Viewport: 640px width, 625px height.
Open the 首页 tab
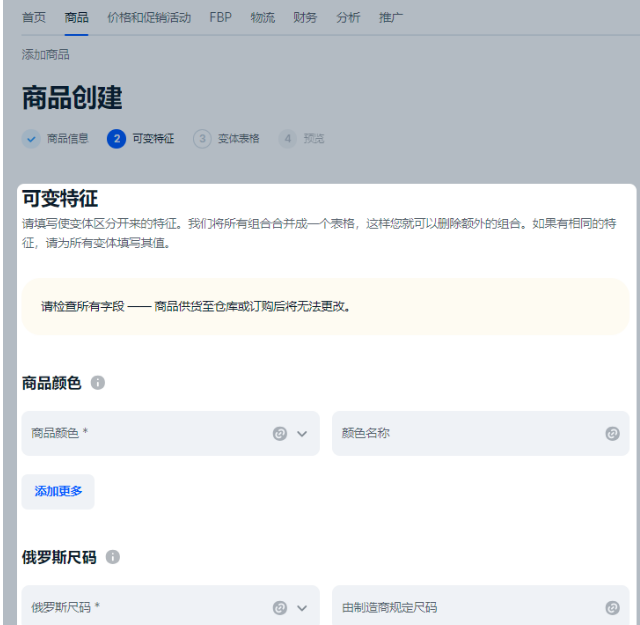[33, 18]
